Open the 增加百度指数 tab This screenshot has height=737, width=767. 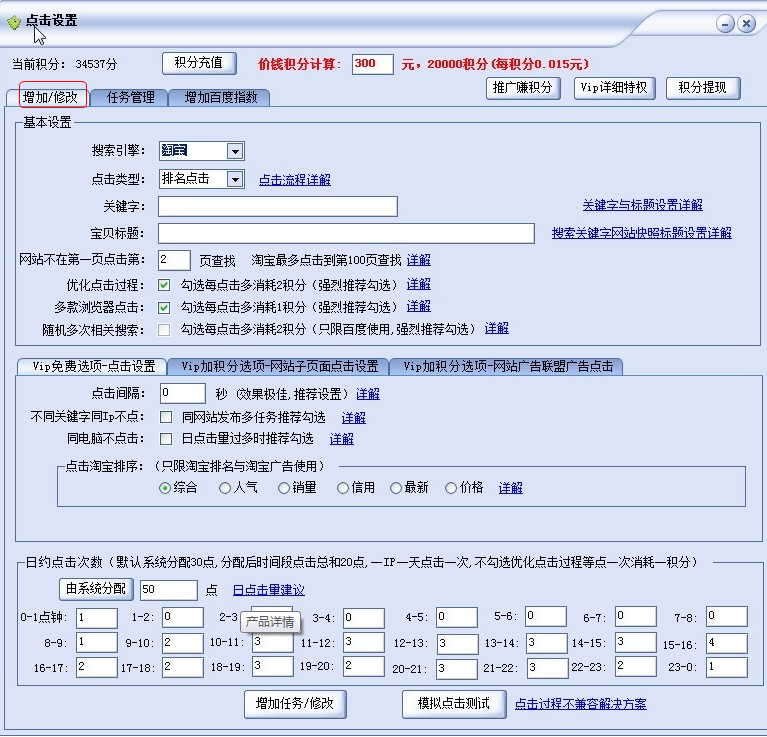[x=221, y=97]
